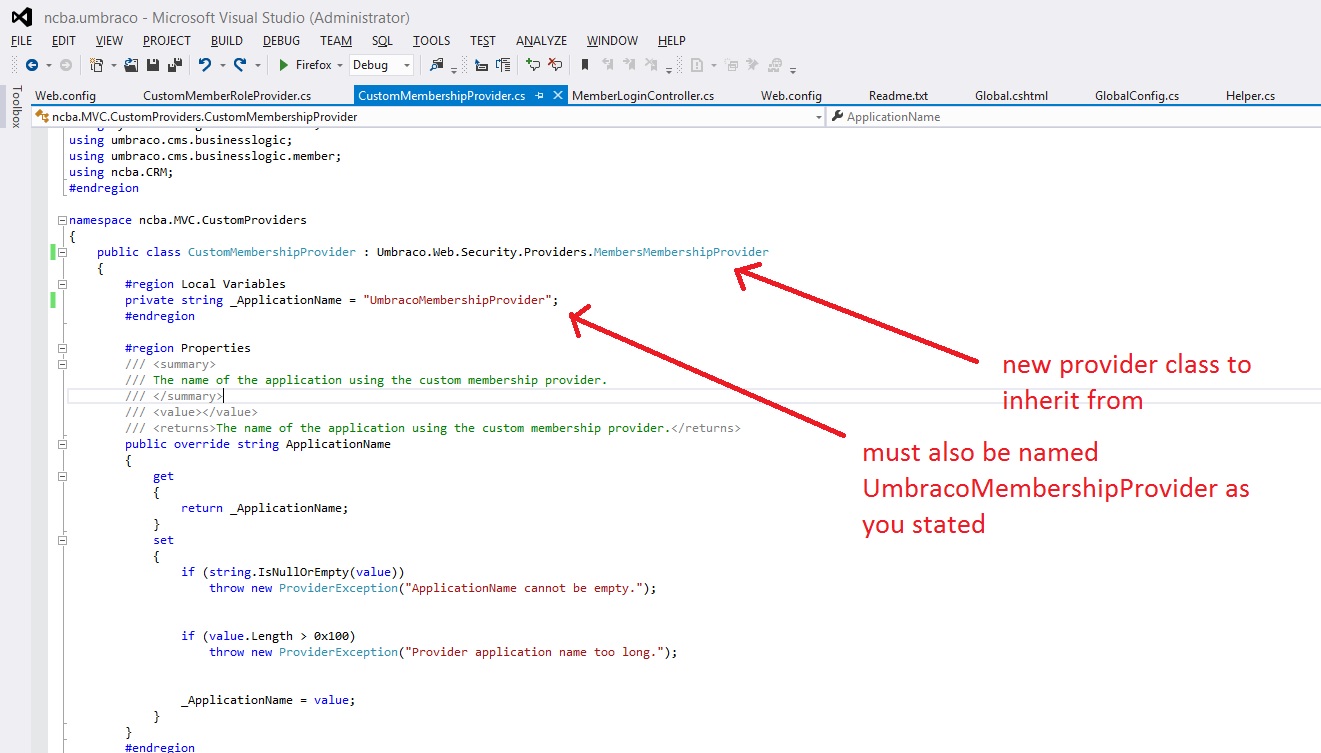Switch to the GlobalConfig.cs tab

click(x=1137, y=96)
